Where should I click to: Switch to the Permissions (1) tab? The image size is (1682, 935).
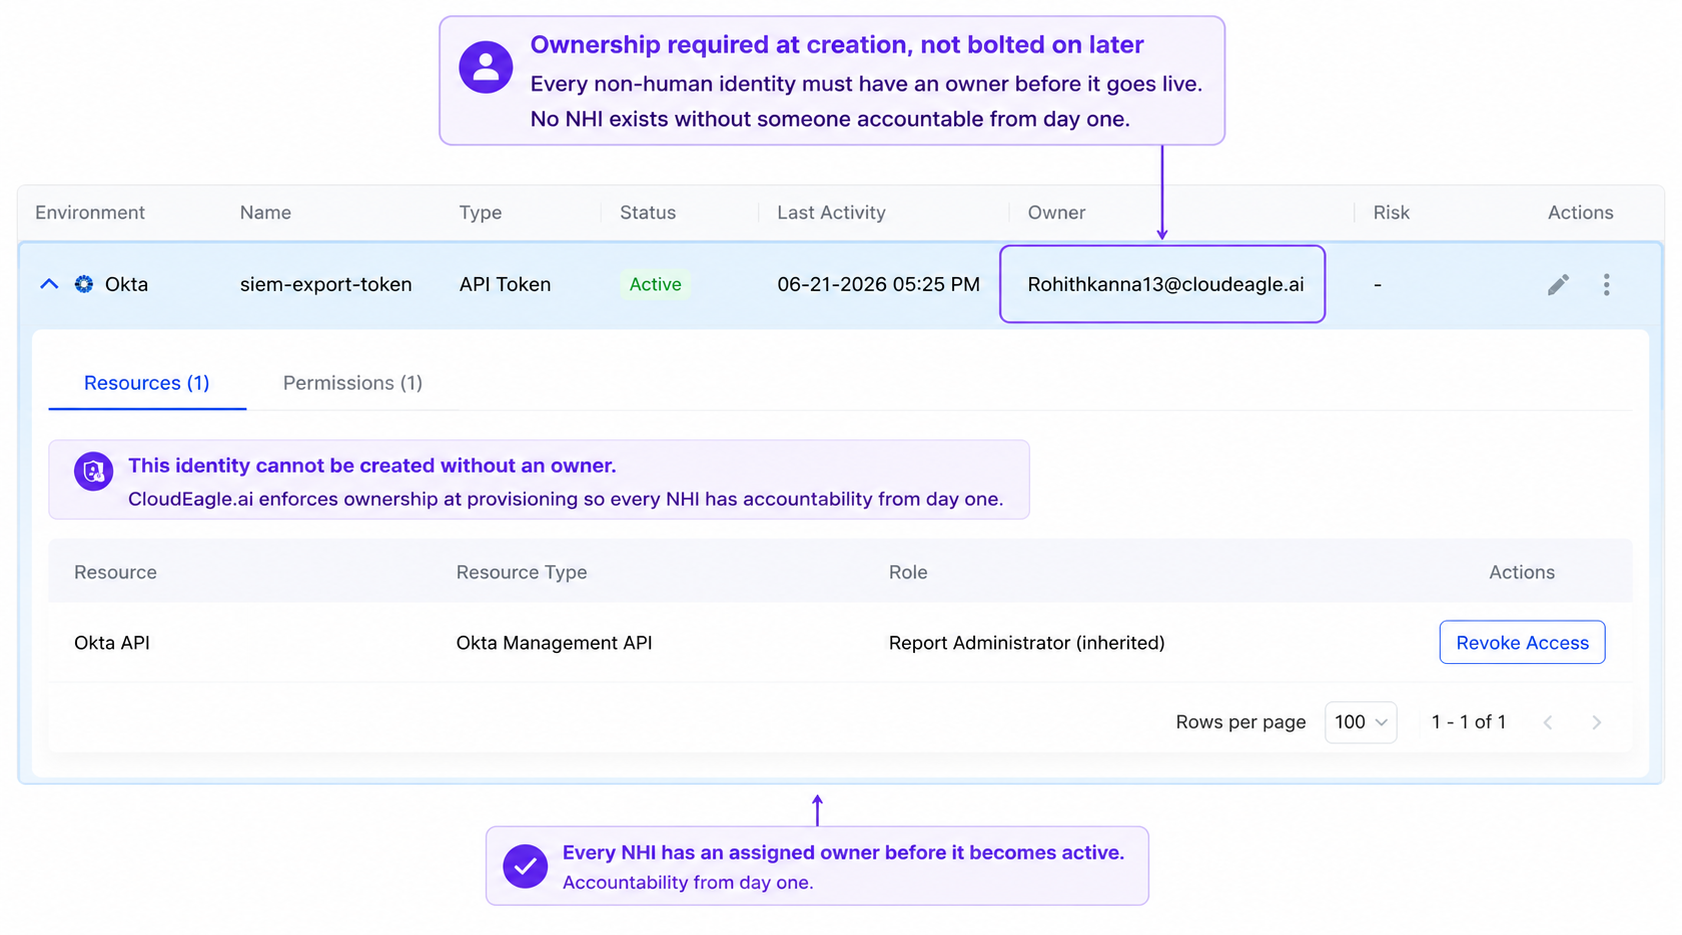[353, 383]
